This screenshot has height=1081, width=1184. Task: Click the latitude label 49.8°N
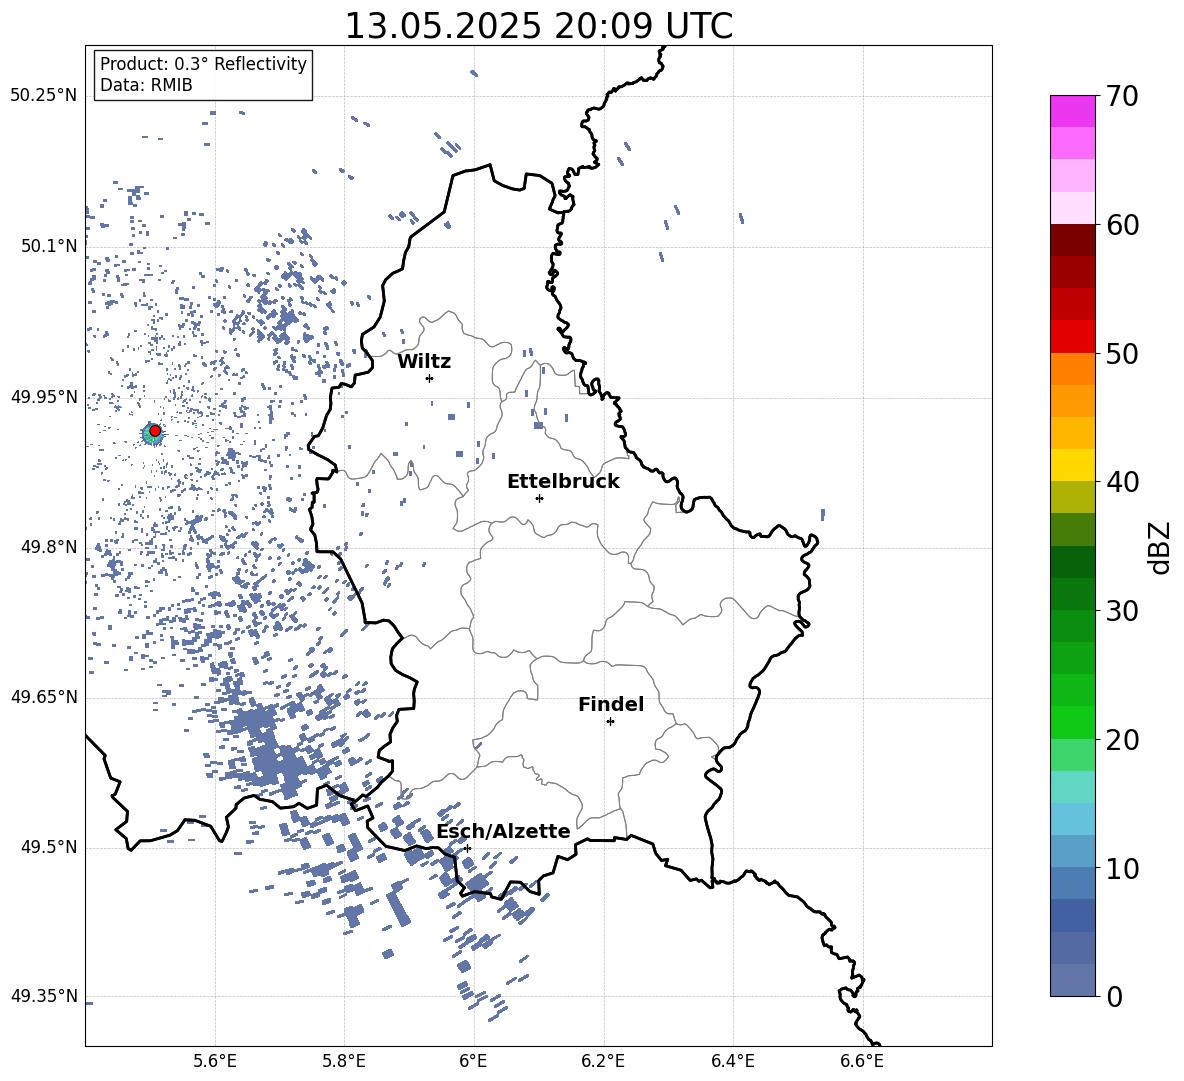click(49, 547)
